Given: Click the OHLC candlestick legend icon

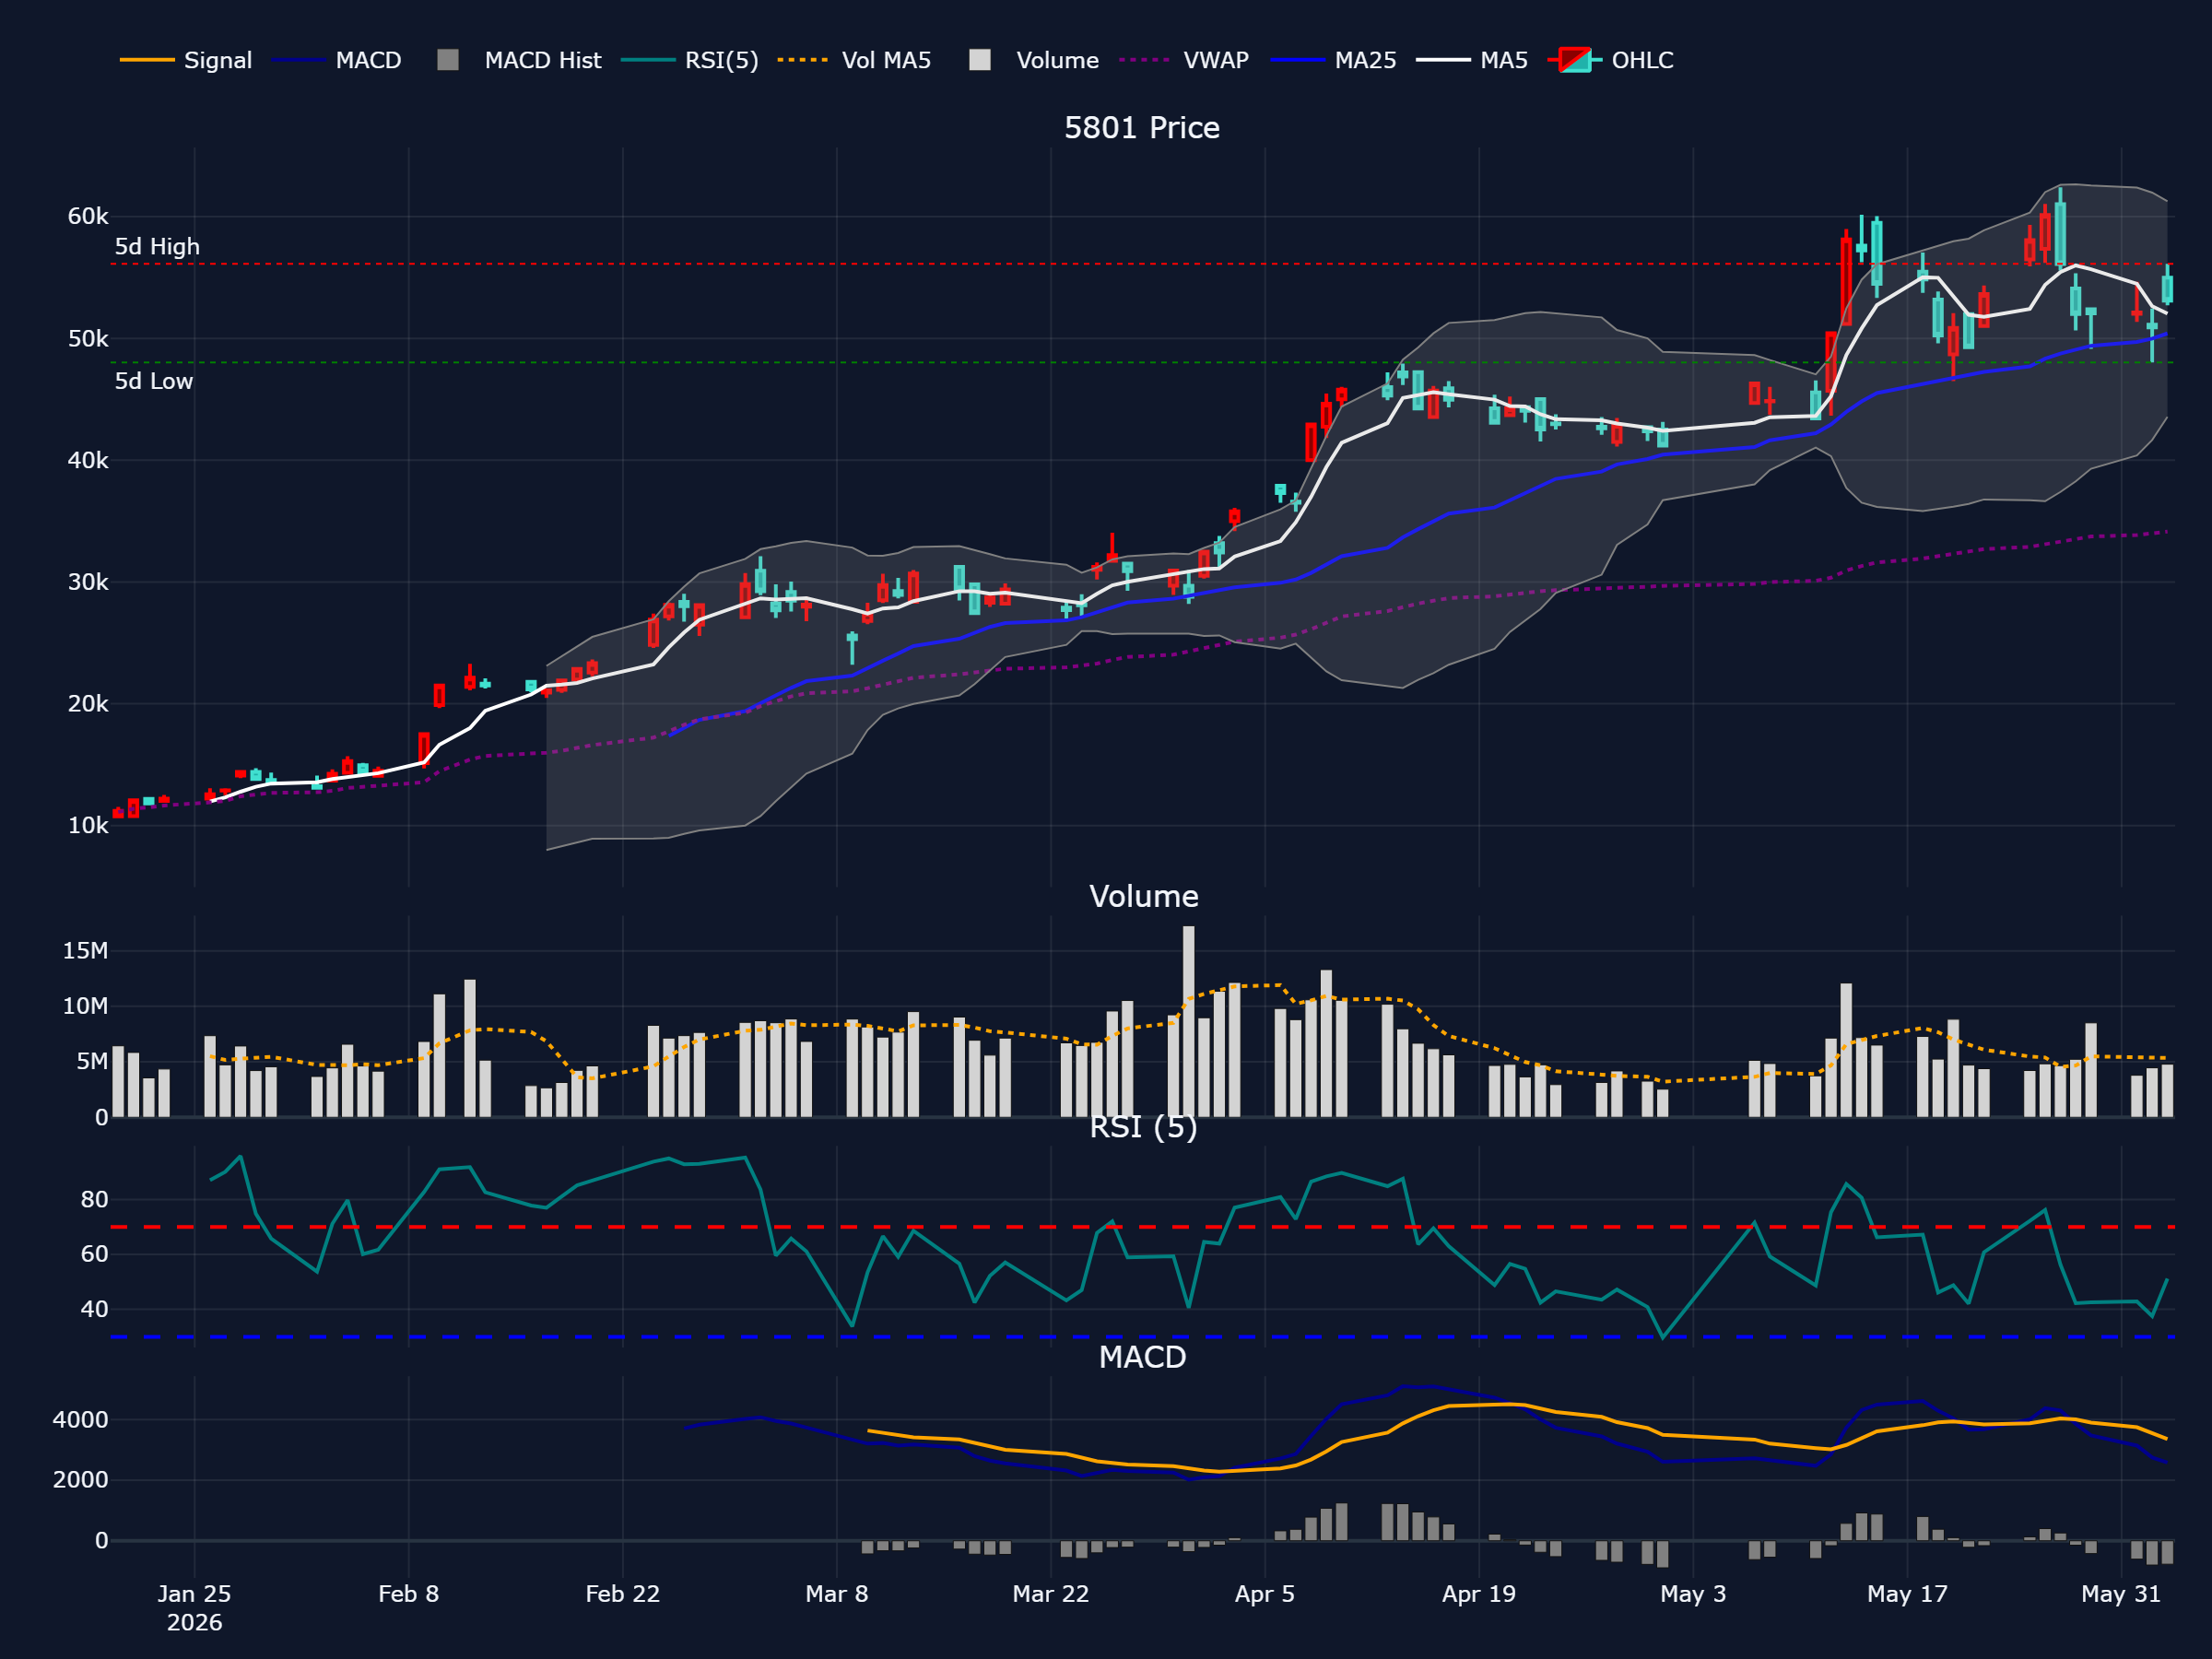Looking at the screenshot, I should (x=1575, y=60).
